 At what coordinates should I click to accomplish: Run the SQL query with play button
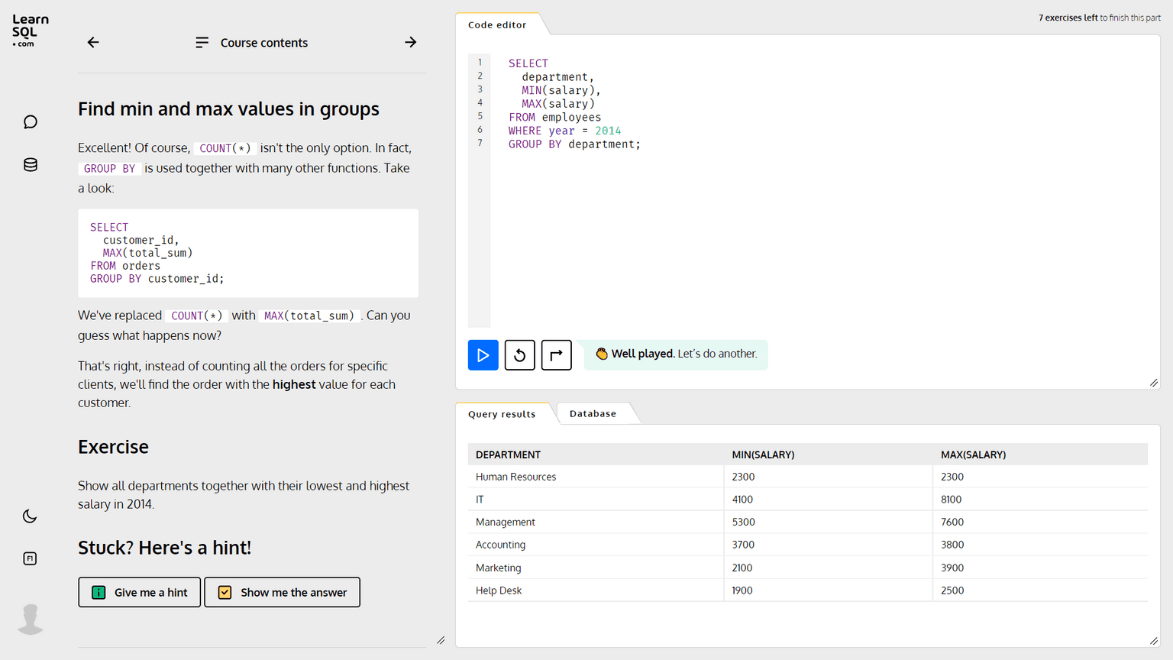pos(483,355)
